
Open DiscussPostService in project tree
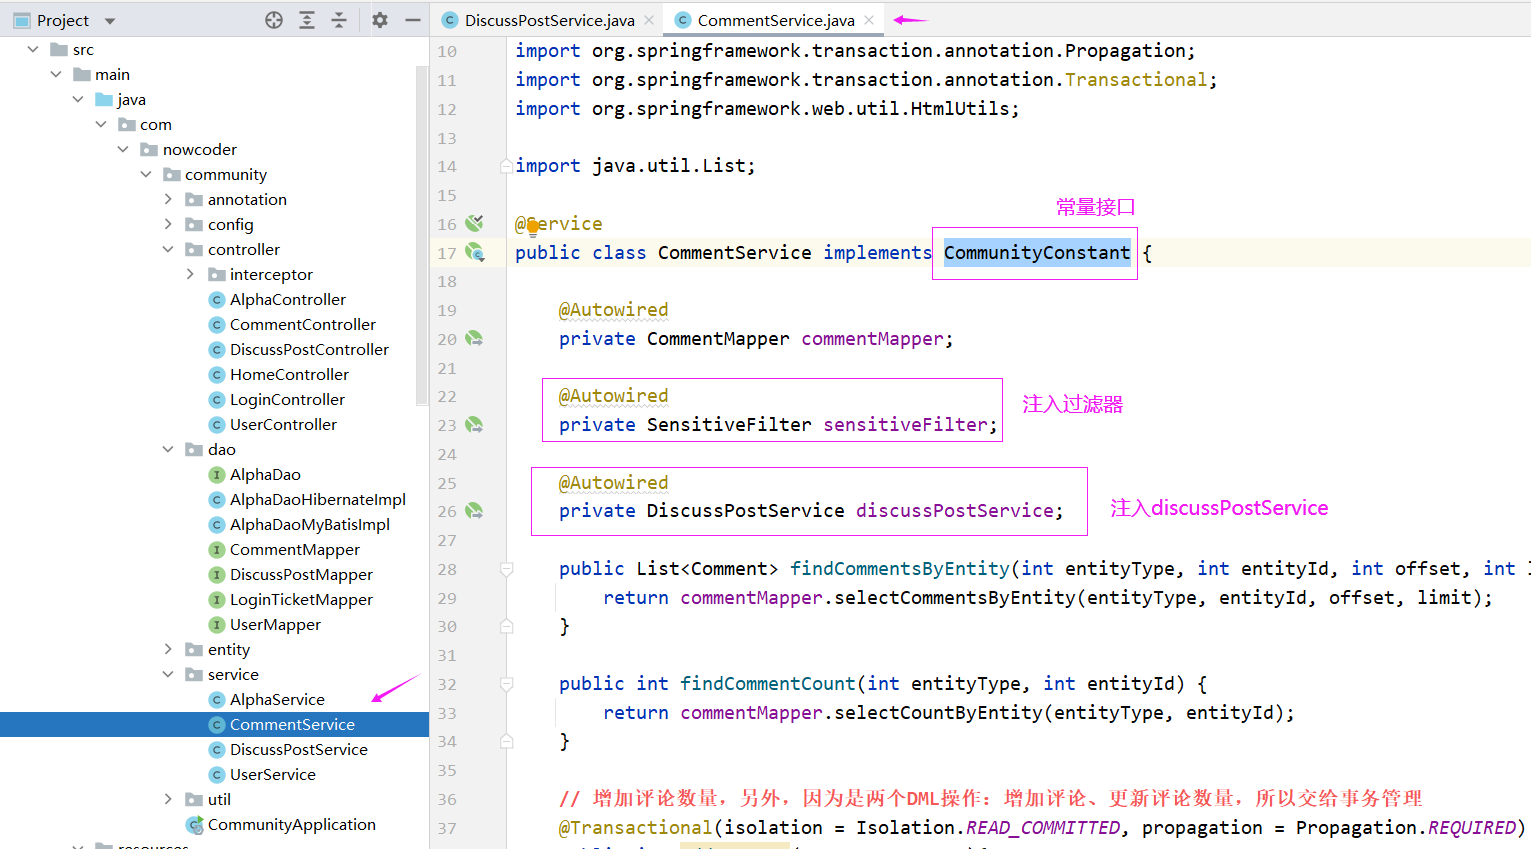pyautogui.click(x=298, y=749)
